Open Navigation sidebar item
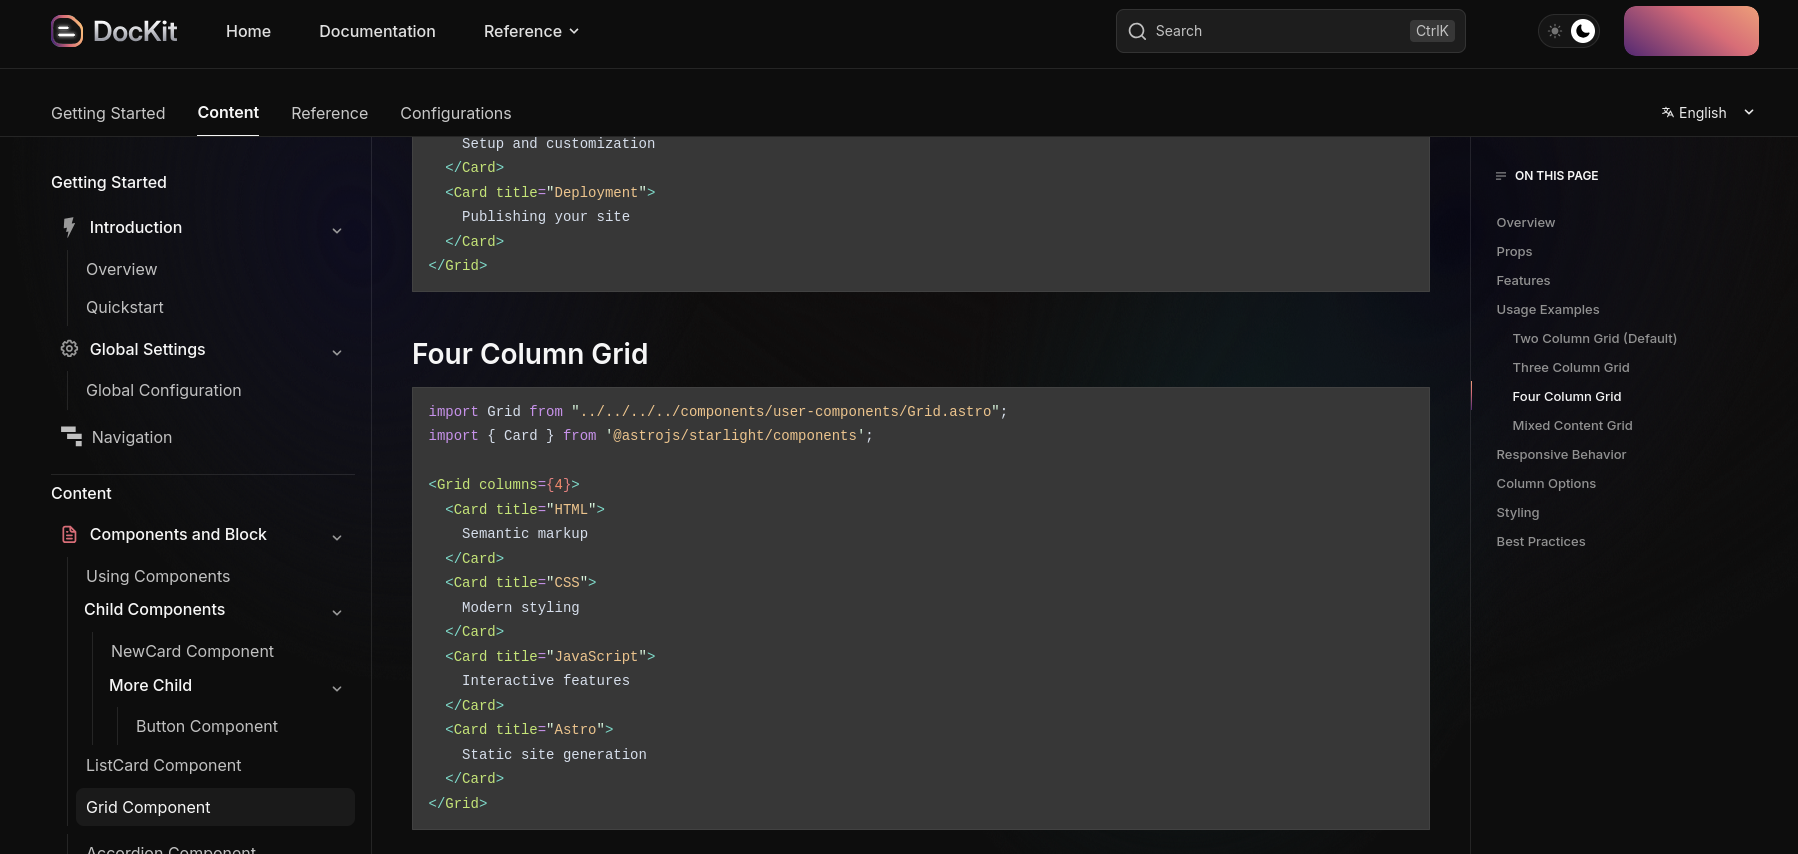Viewport: 1798px width, 854px height. tap(131, 437)
